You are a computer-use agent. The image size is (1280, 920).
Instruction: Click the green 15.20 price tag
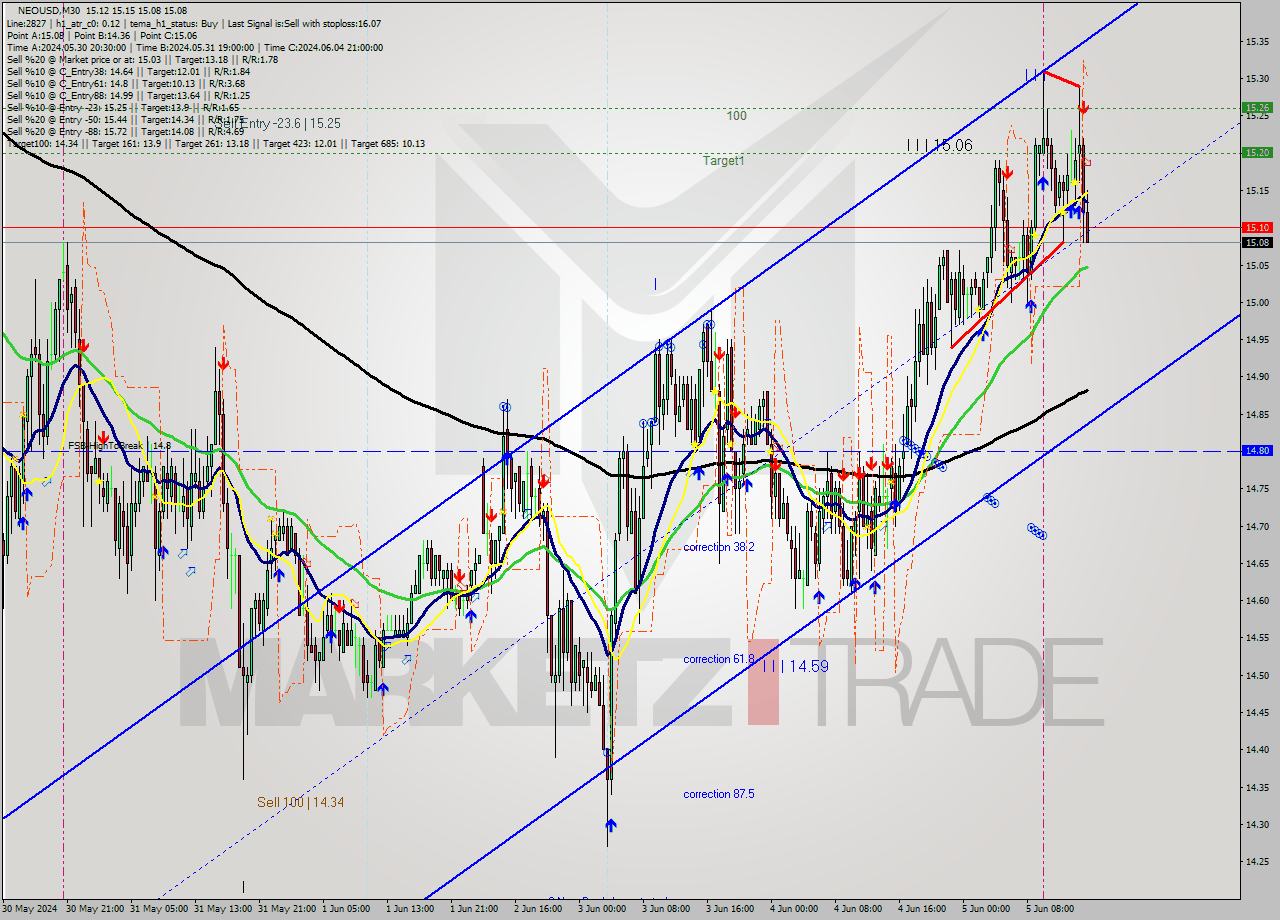[x=1256, y=152]
